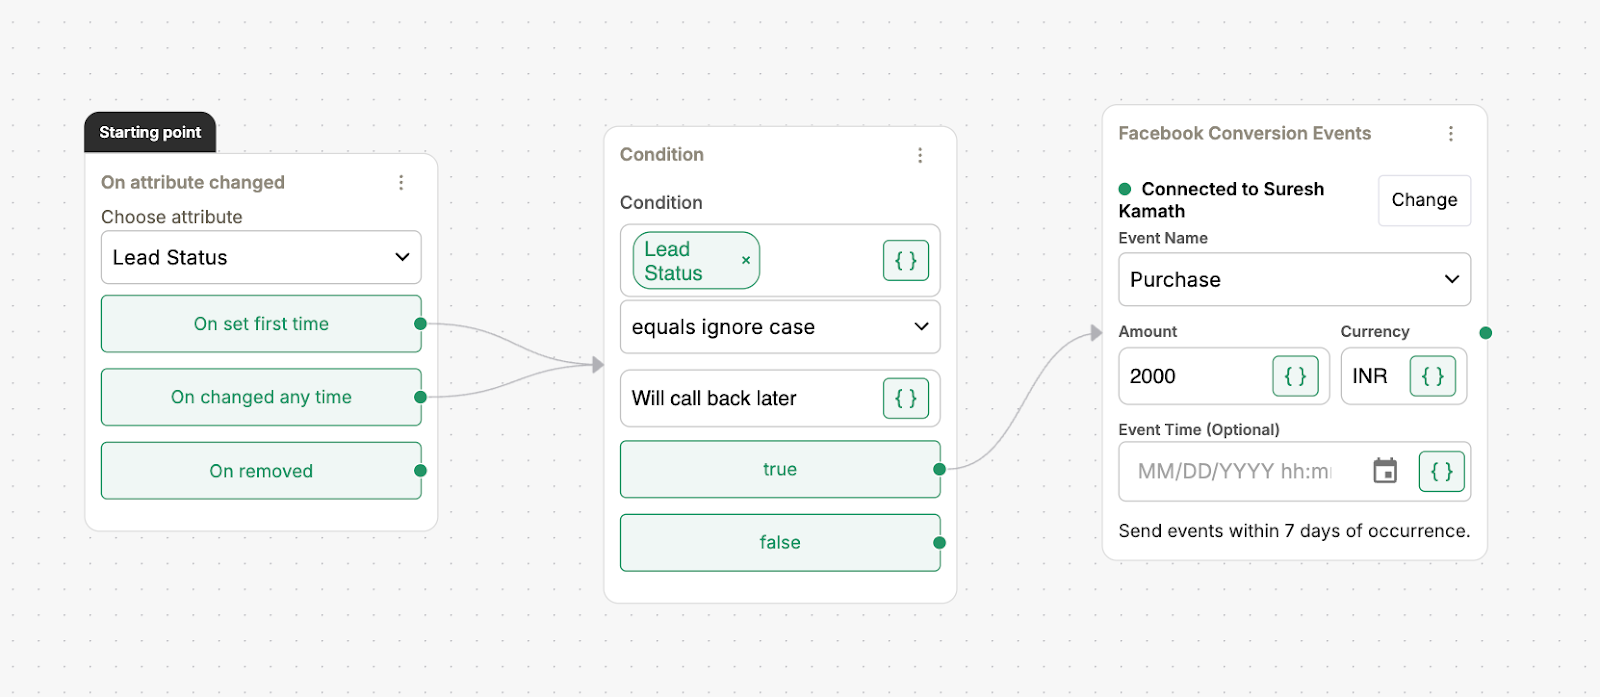The image size is (1600, 697).
Task: Open the Condition node three-dot menu
Action: click(920, 155)
